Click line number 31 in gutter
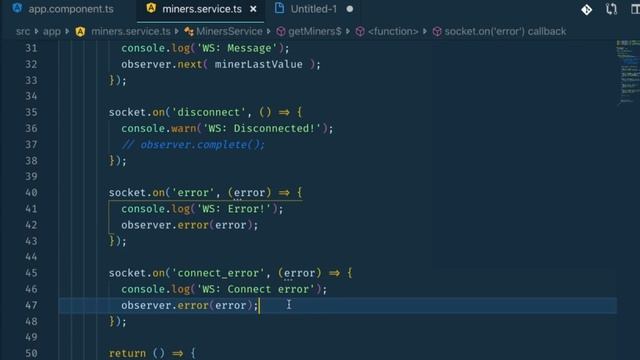Image resolution: width=640 pixels, height=360 pixels. click(x=31, y=48)
